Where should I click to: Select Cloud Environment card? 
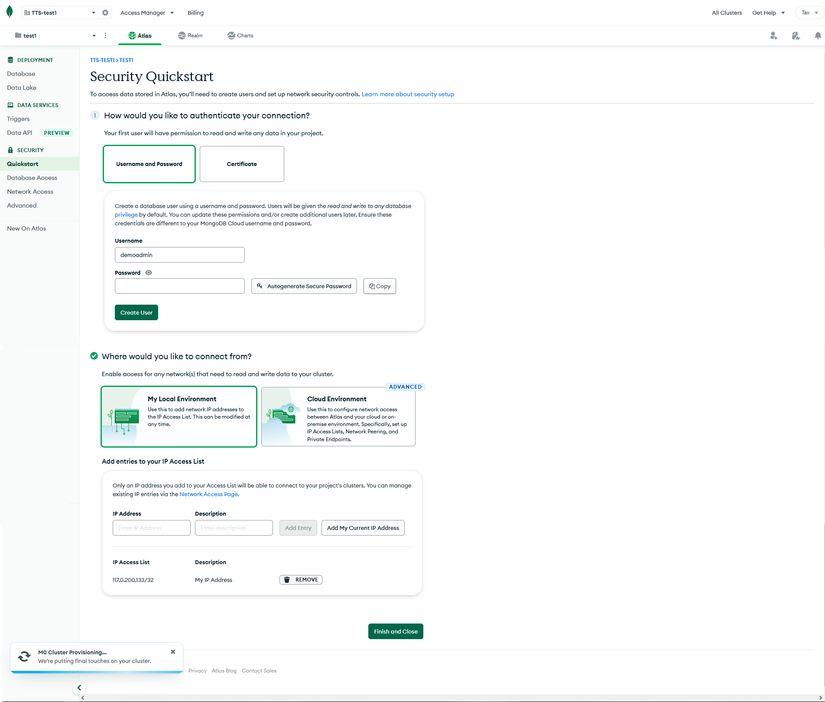[x=338, y=417]
